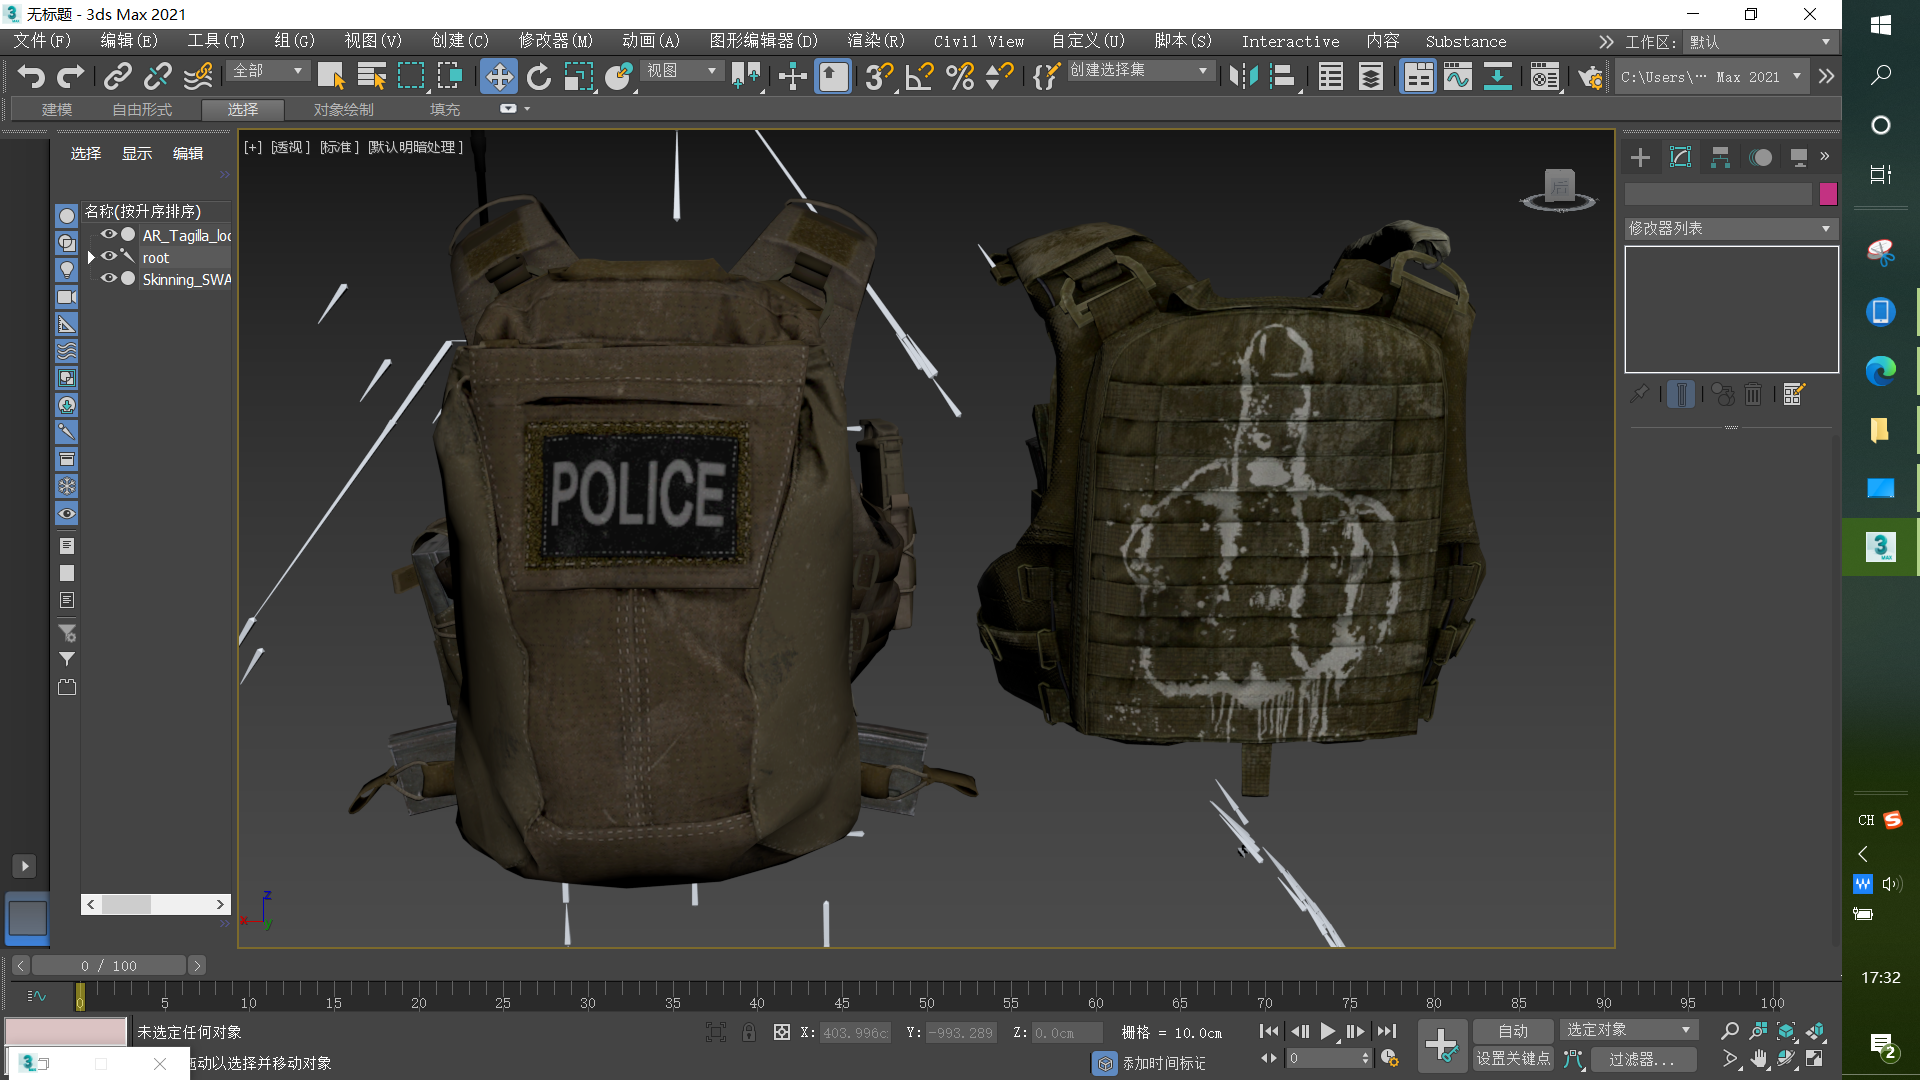
Task: Open the Motion panel tab
Action: pyautogui.click(x=1760, y=157)
